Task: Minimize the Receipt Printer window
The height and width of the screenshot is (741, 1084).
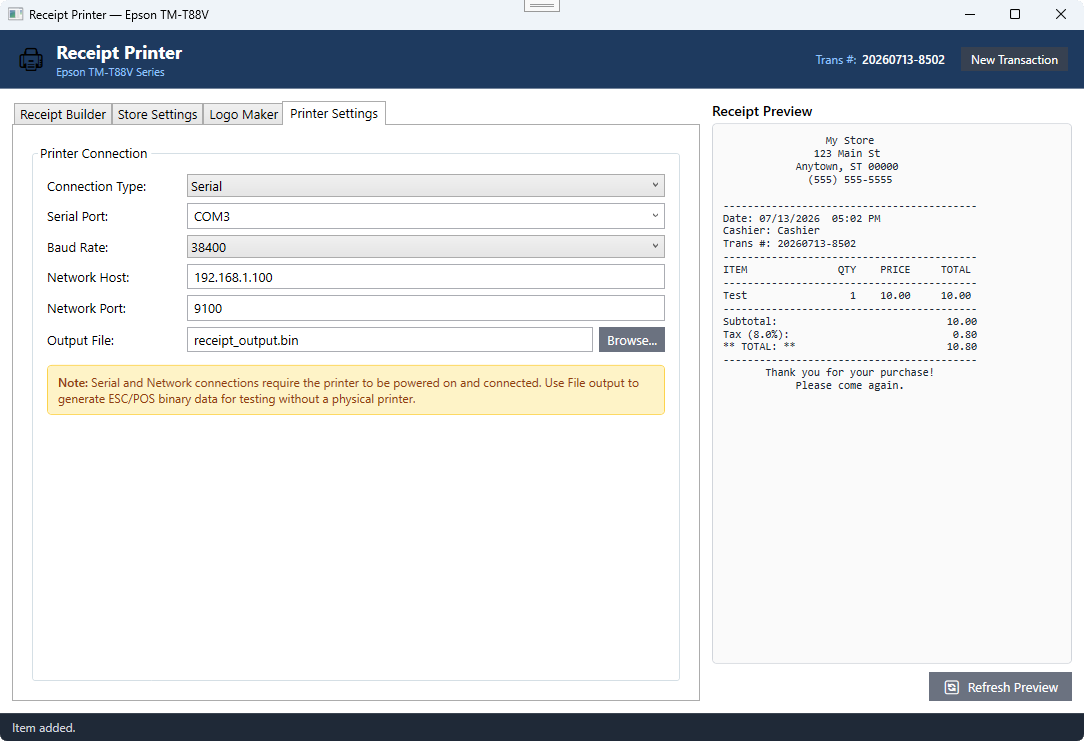Action: (970, 14)
